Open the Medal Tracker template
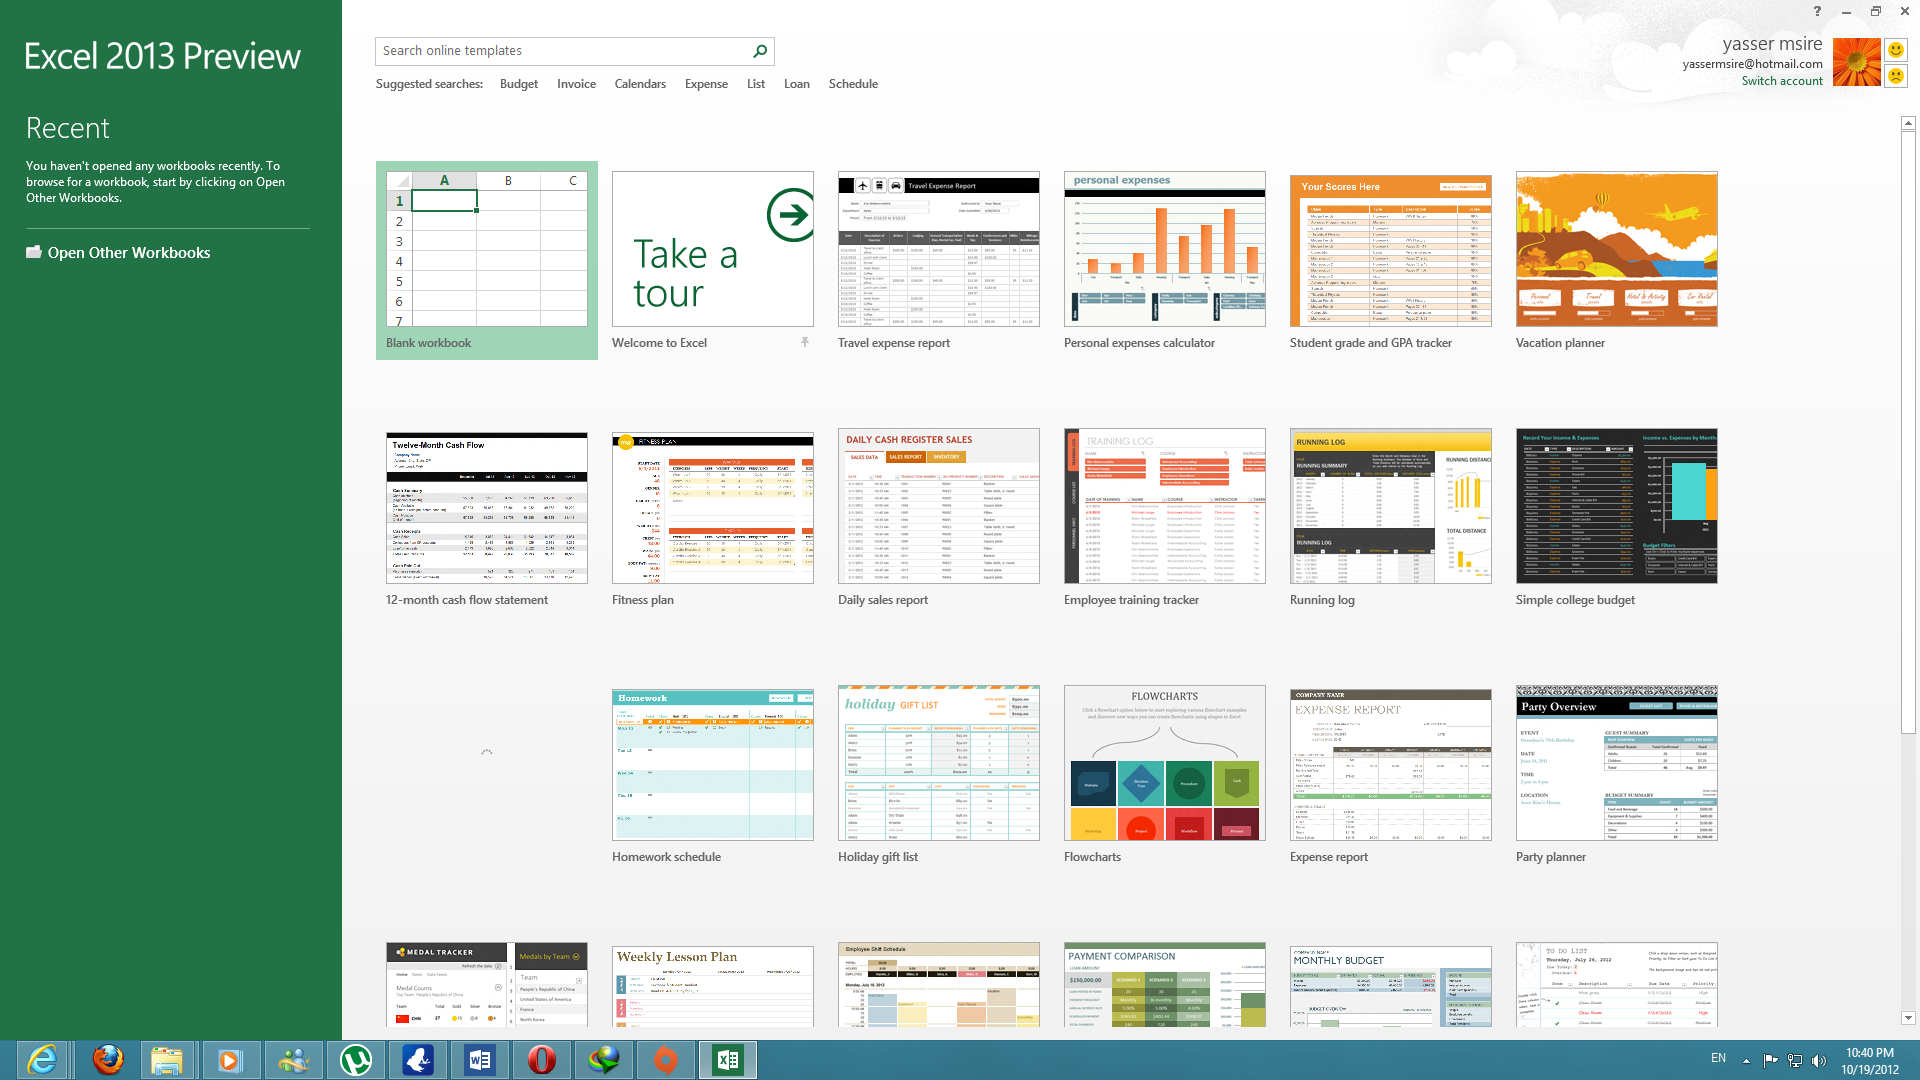The height and width of the screenshot is (1080, 1920). point(487,985)
